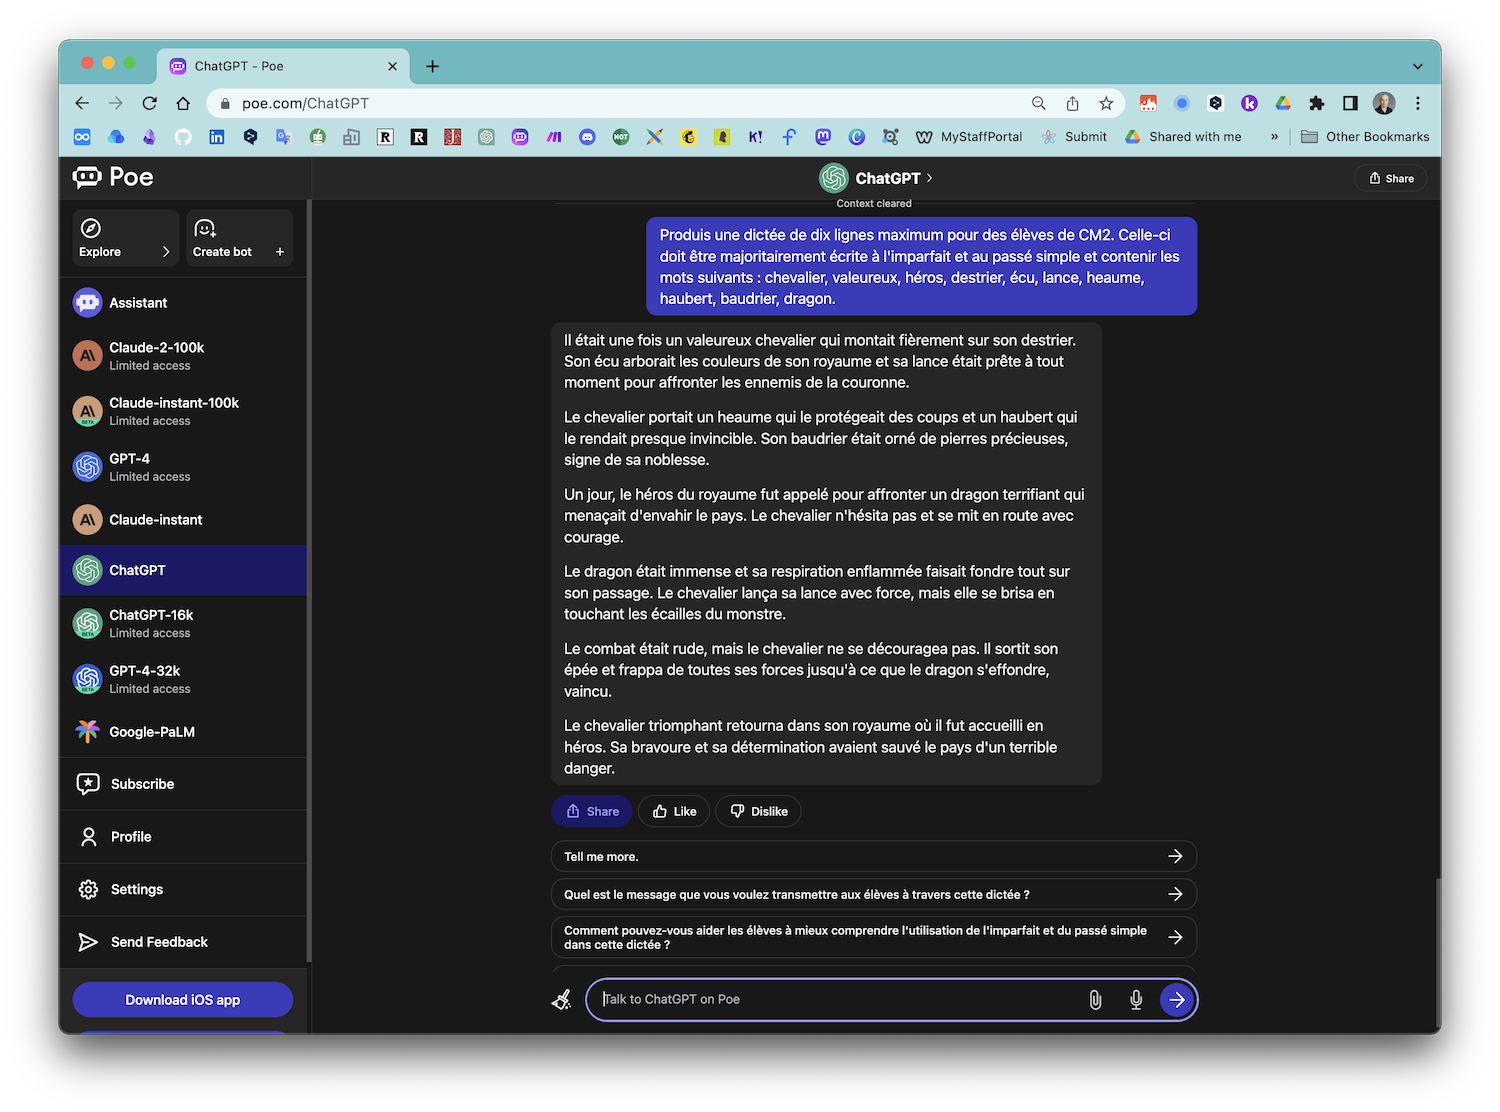Open Shared with me bookmark
This screenshot has width=1500, height=1112.
coord(1183,137)
